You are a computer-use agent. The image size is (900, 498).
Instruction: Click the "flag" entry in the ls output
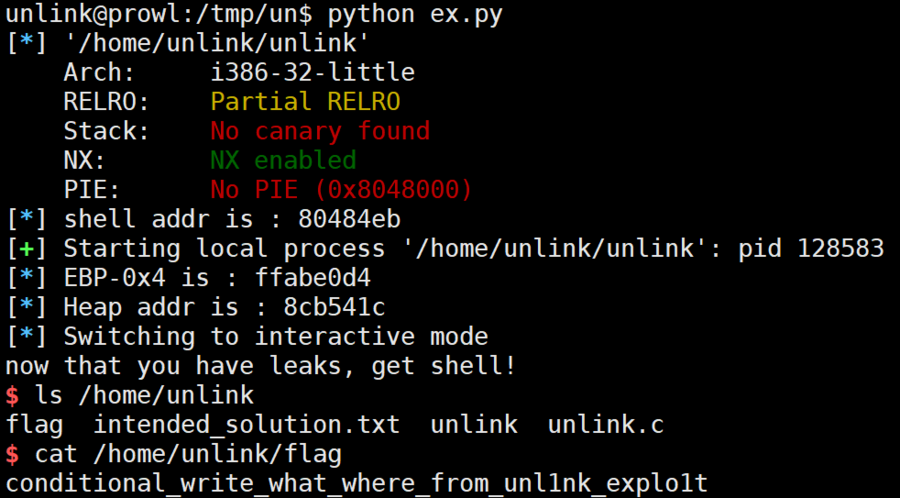coord(35,424)
